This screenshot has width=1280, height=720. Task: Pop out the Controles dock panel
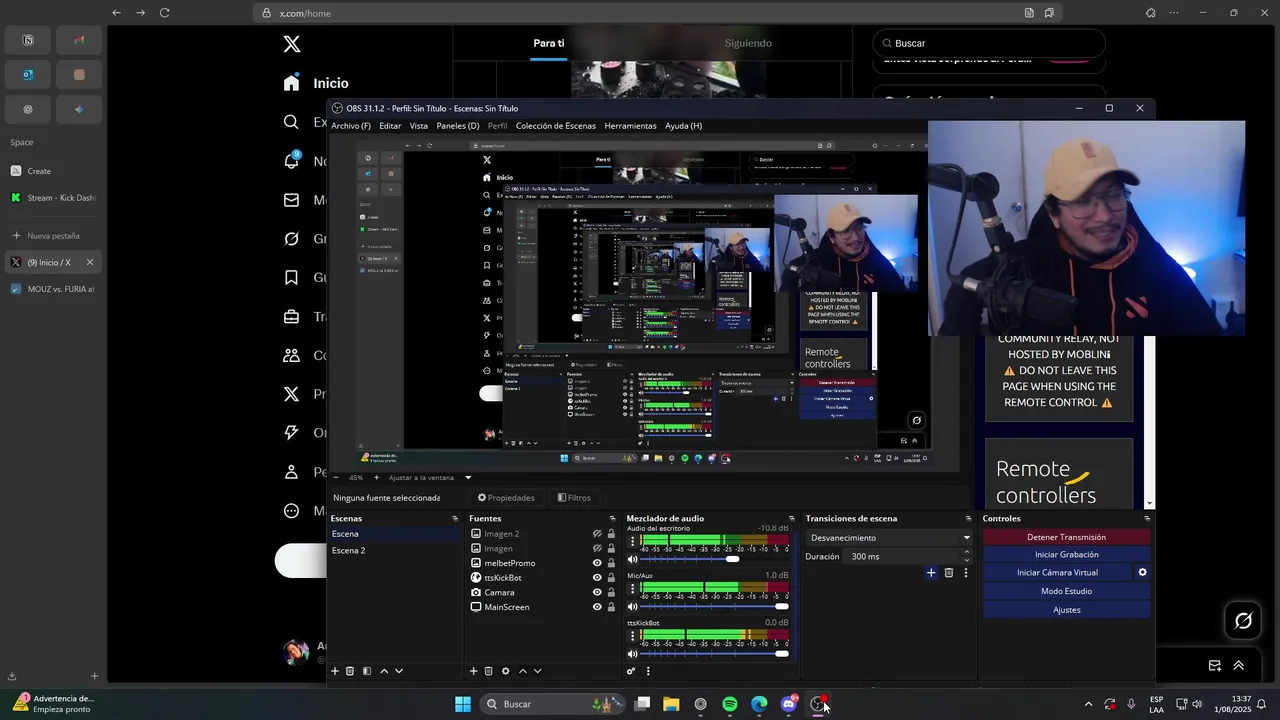click(x=1147, y=519)
